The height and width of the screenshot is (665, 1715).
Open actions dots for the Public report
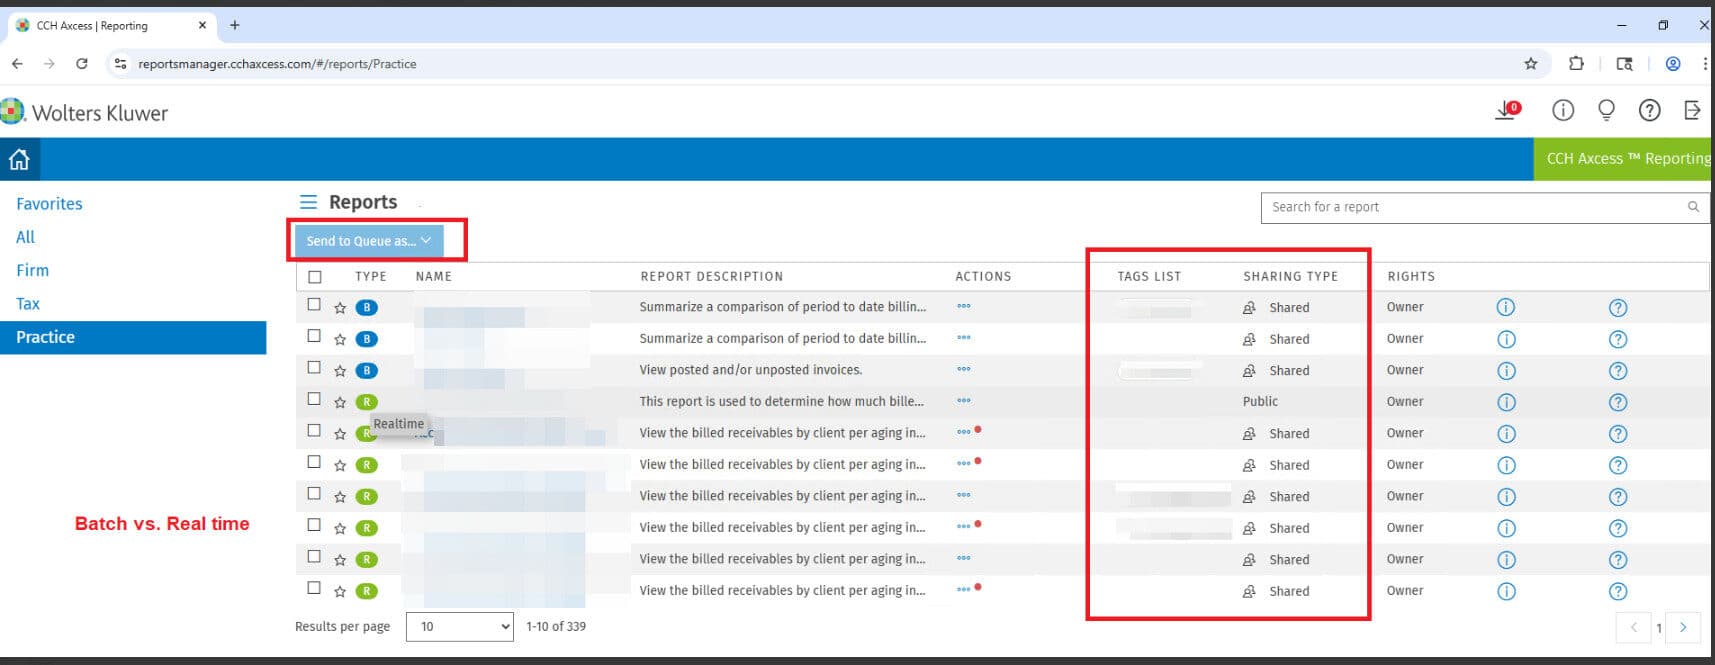[963, 401]
